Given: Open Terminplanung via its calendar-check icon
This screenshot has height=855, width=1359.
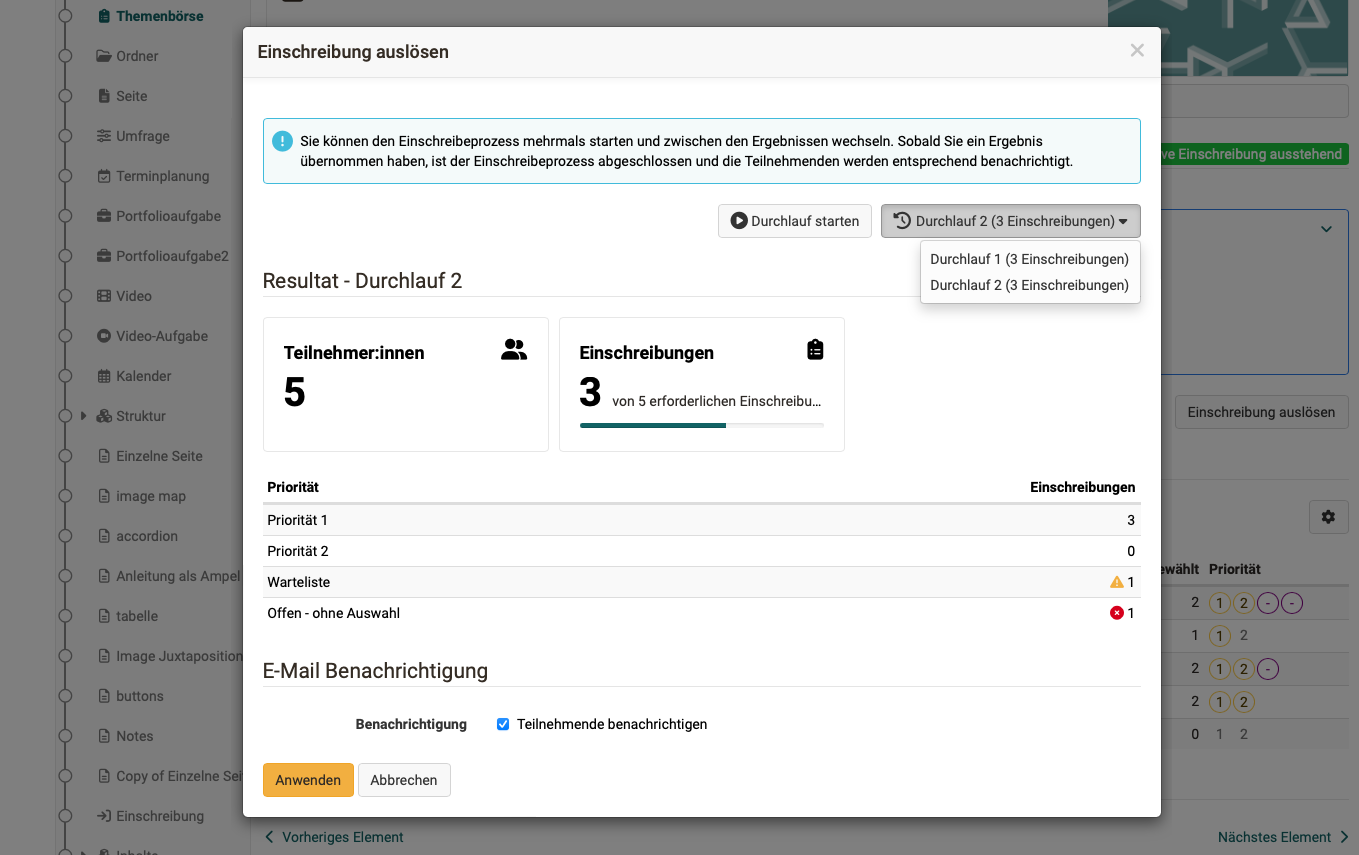Looking at the screenshot, I should tap(102, 176).
